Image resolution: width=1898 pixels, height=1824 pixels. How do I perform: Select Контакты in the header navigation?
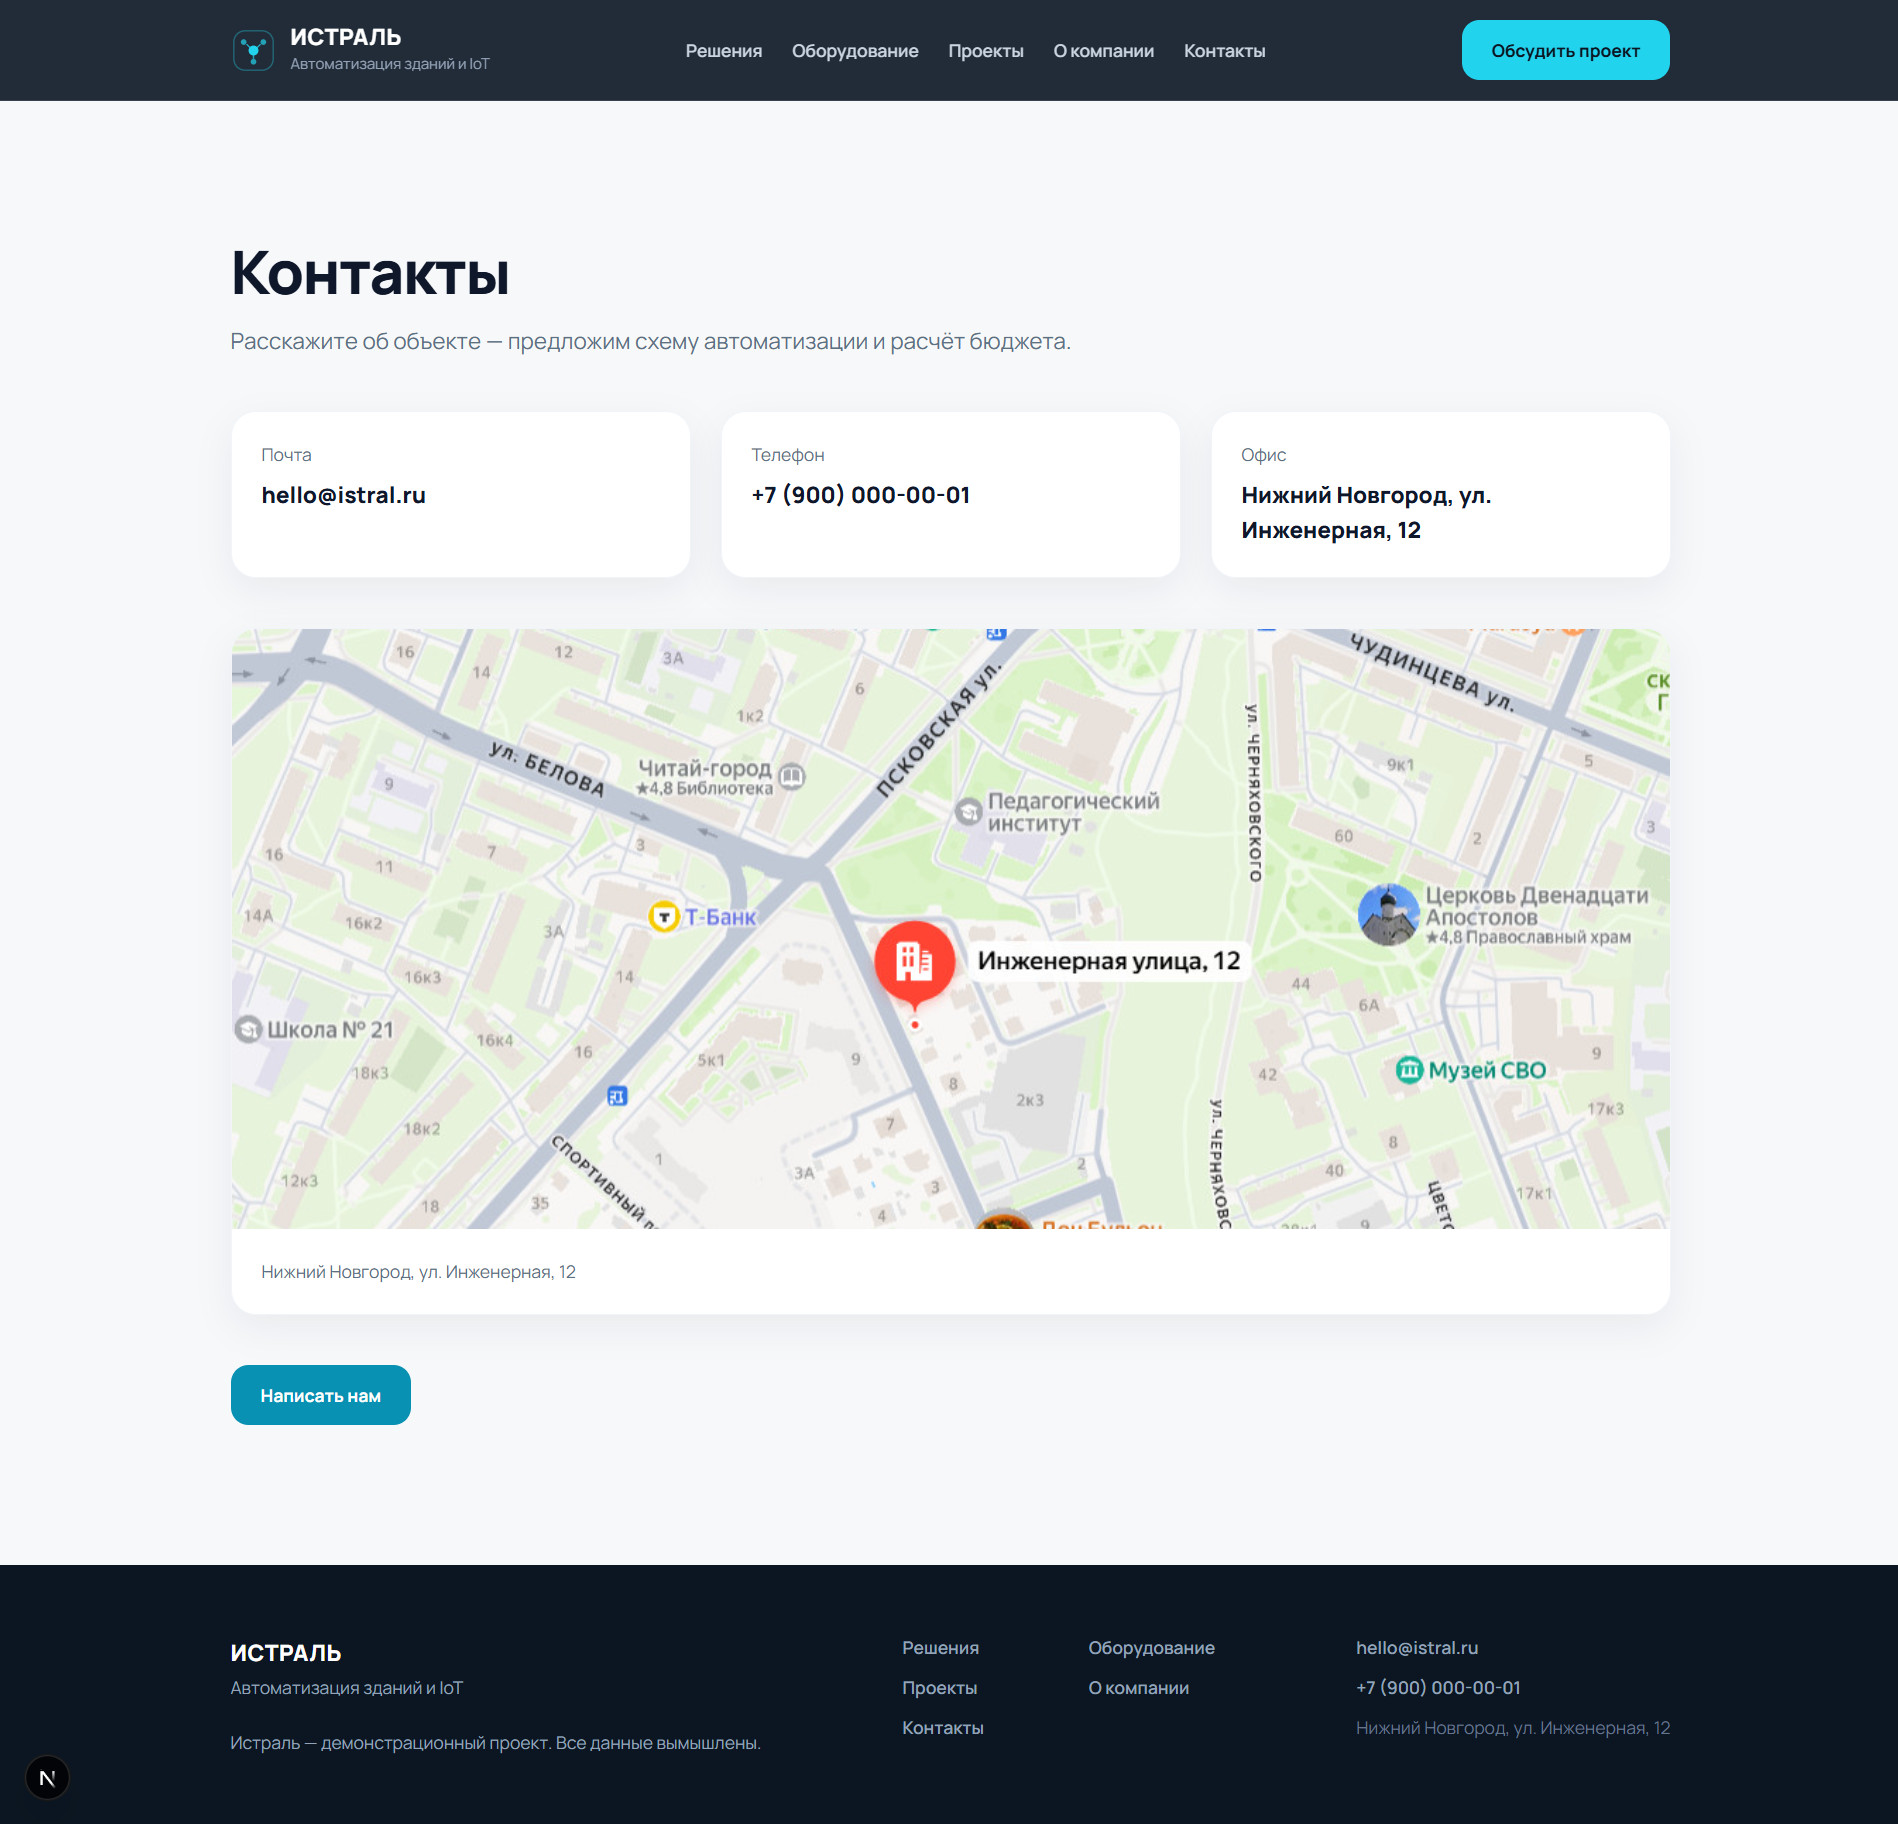(x=1225, y=51)
